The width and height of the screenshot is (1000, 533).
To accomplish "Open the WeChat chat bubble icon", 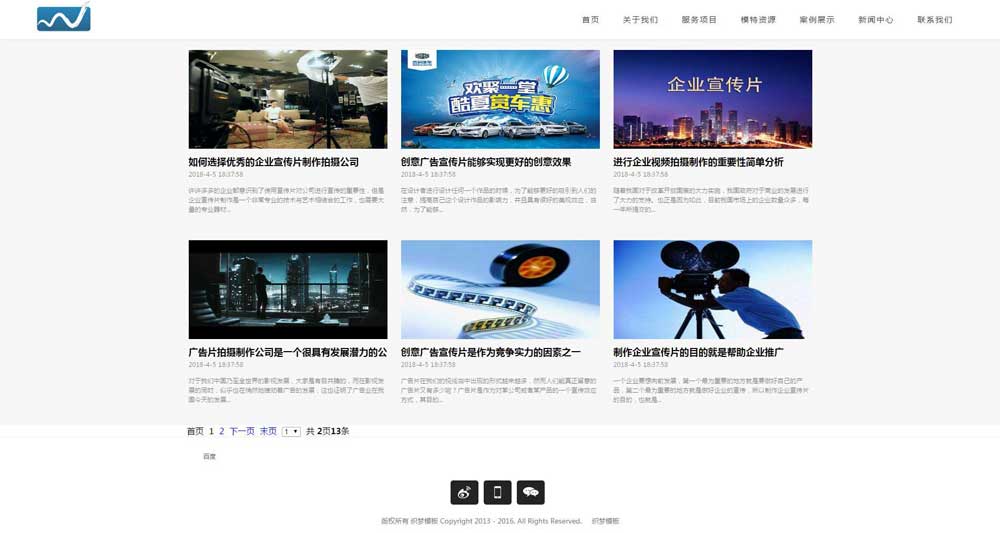I will coord(531,492).
